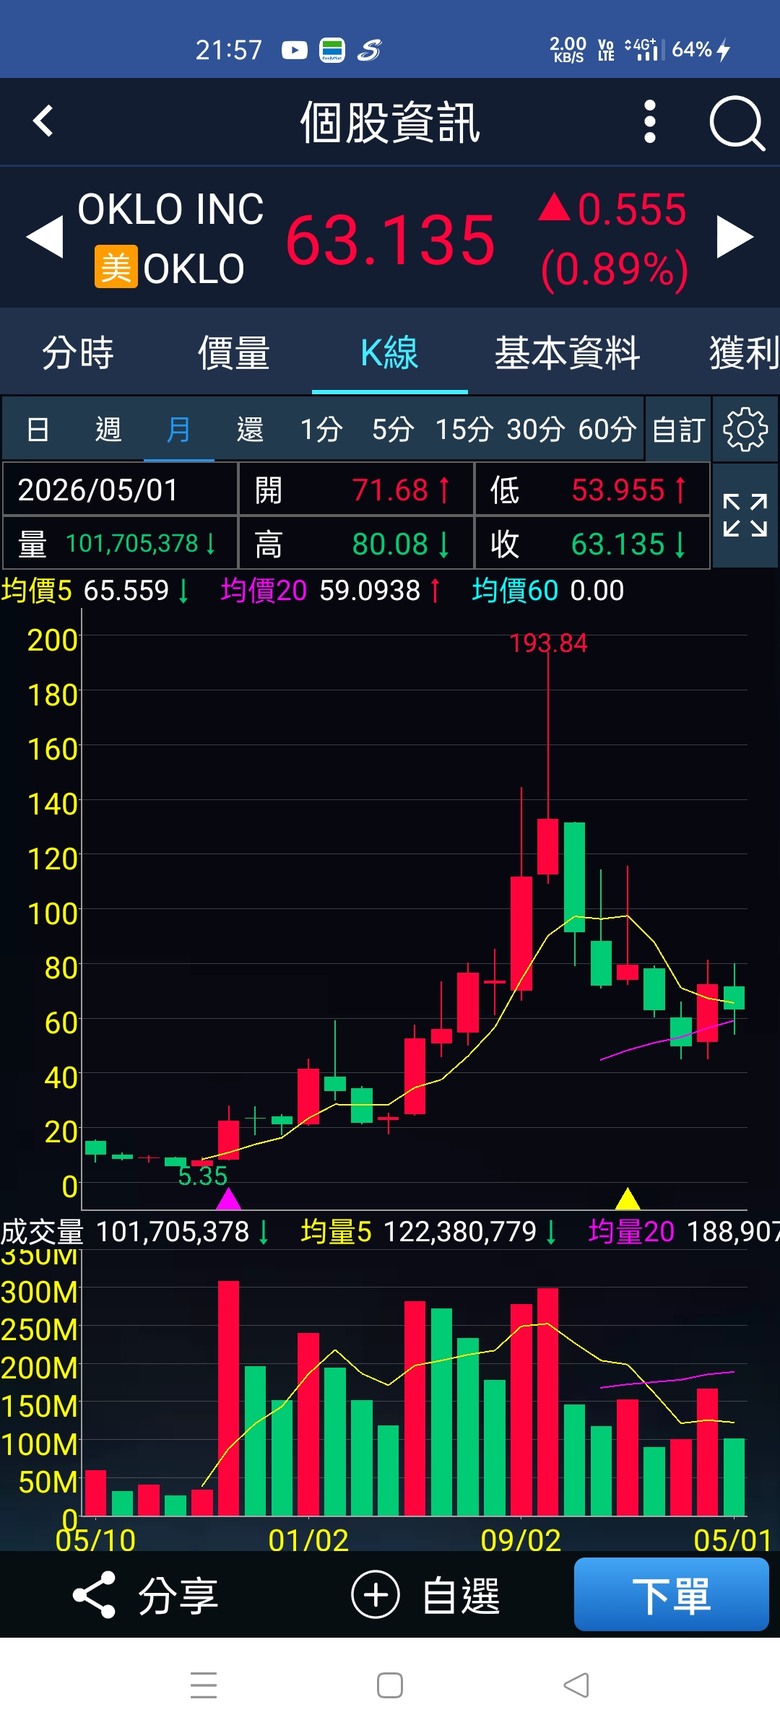Tap the plus circle watchlist icon
780x1733 pixels.
375,1595
